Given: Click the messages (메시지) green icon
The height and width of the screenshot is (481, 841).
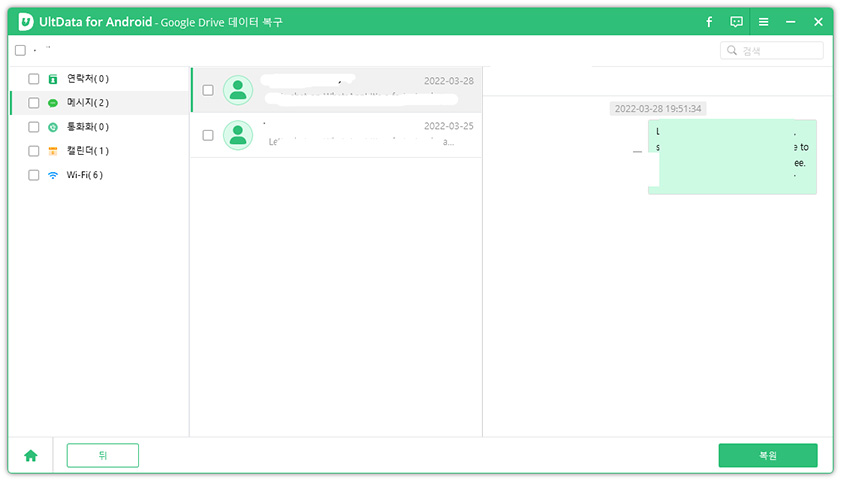Looking at the screenshot, I should click(53, 103).
